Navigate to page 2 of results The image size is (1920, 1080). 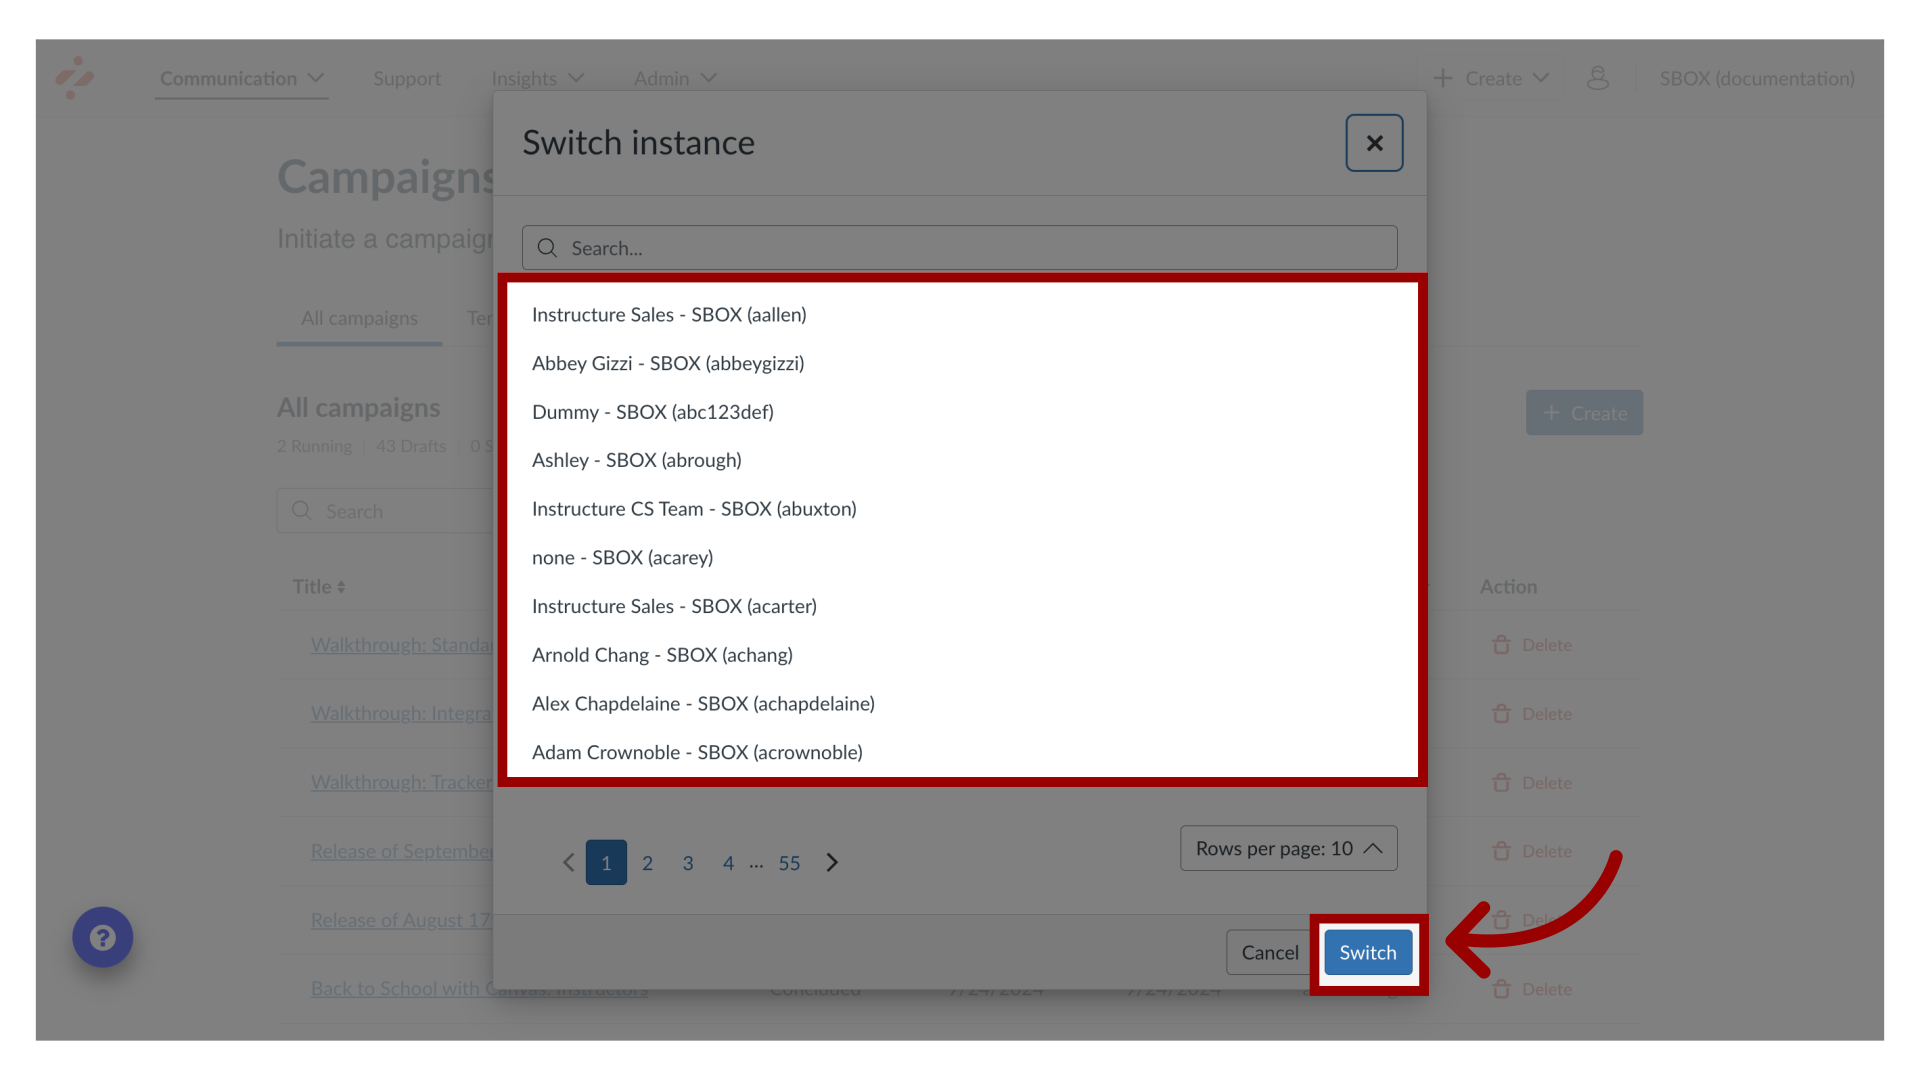(647, 861)
